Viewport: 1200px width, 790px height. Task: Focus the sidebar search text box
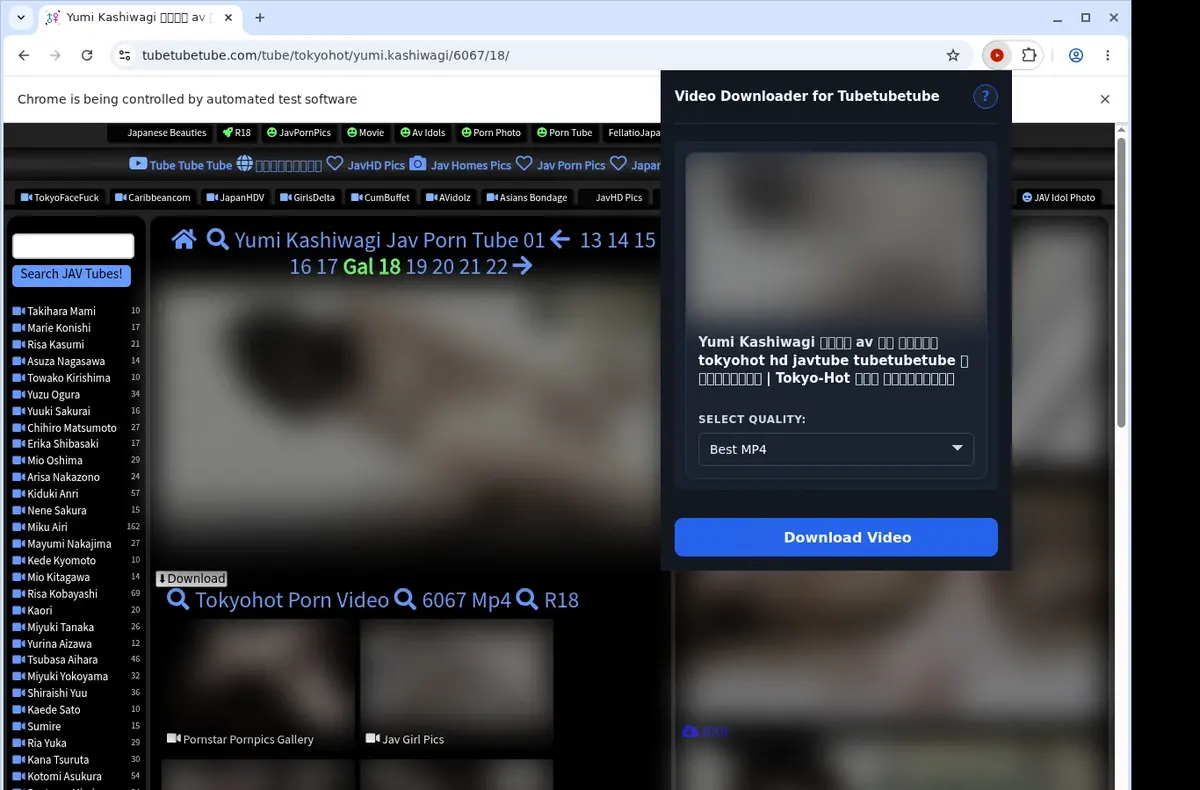(73, 246)
